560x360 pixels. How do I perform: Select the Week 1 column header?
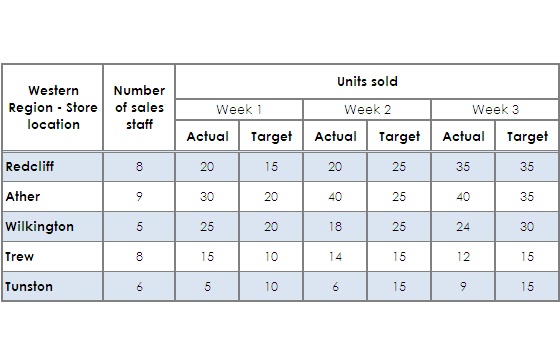[239, 110]
